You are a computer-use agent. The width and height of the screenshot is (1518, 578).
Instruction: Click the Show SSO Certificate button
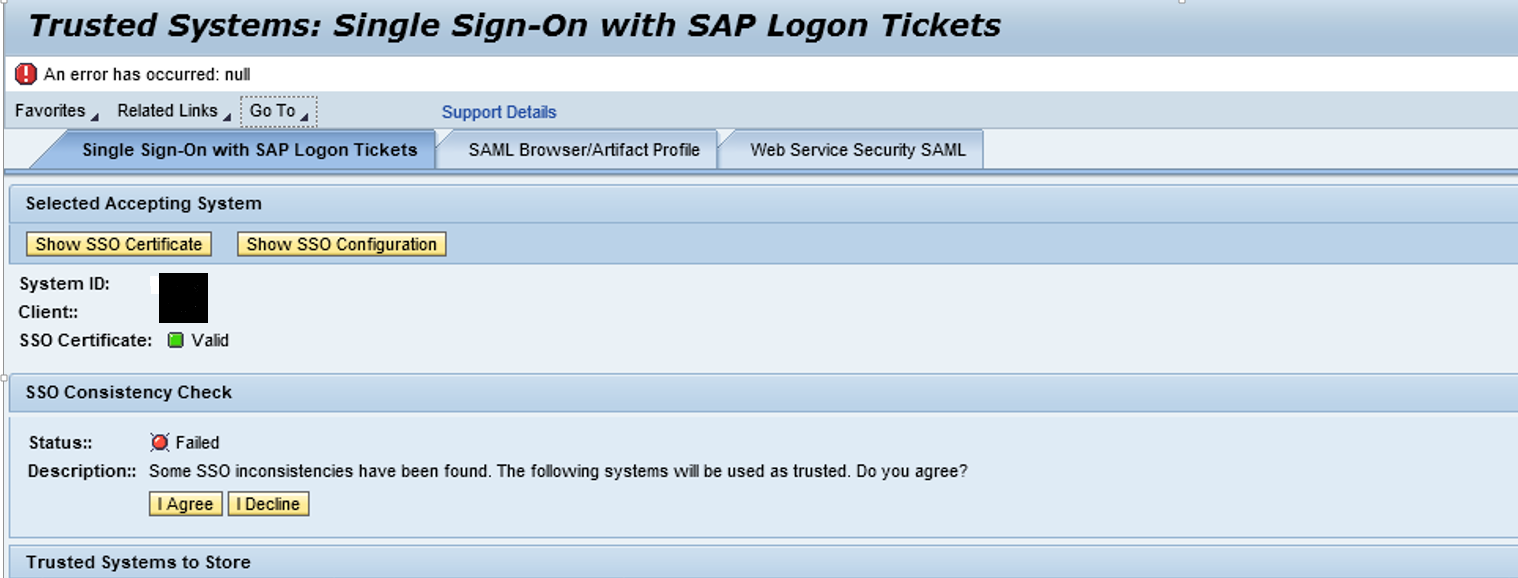[x=119, y=244]
